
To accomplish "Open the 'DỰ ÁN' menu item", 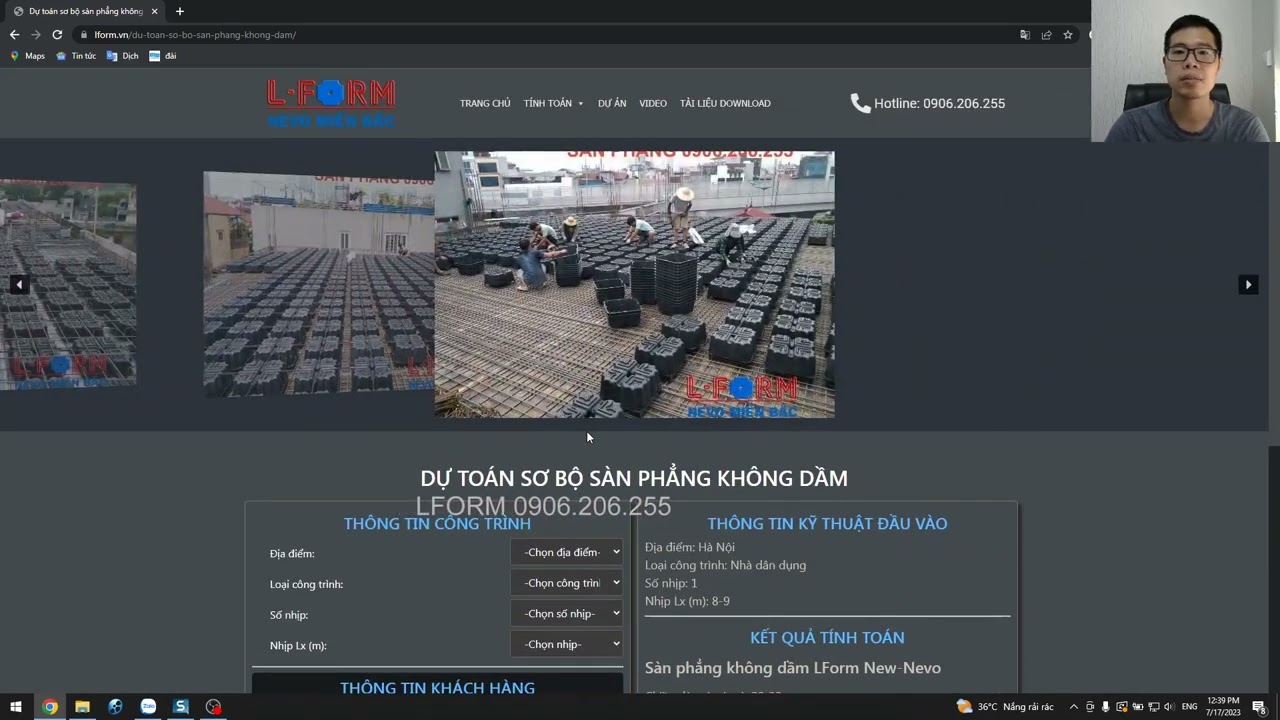I will pyautogui.click(x=612, y=103).
